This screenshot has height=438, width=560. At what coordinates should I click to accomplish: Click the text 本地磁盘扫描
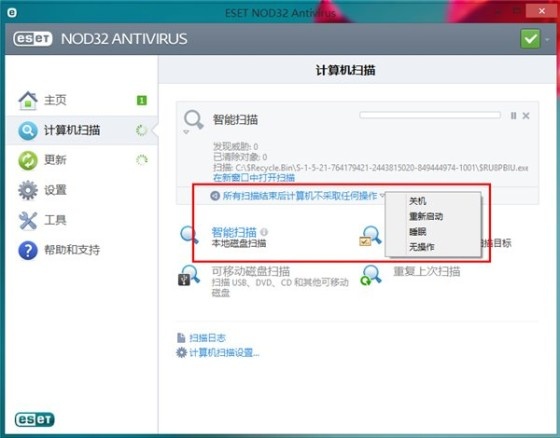(x=239, y=244)
